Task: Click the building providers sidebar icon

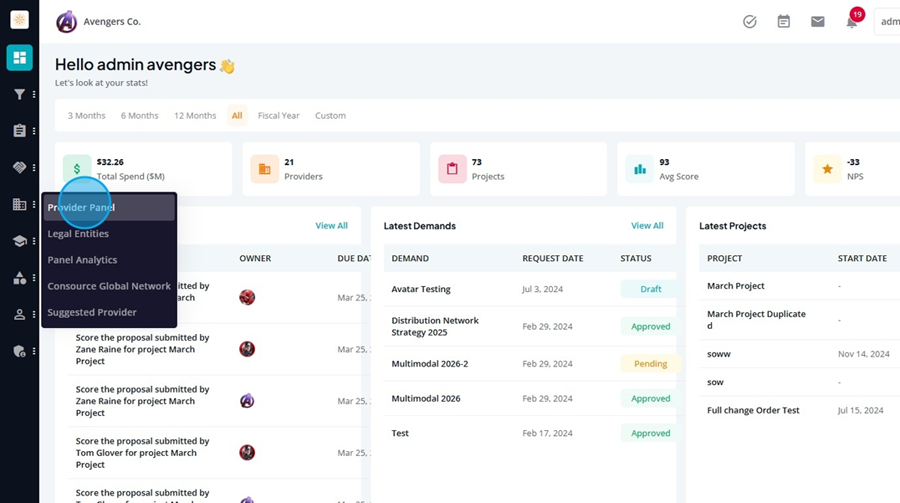Action: 20,204
